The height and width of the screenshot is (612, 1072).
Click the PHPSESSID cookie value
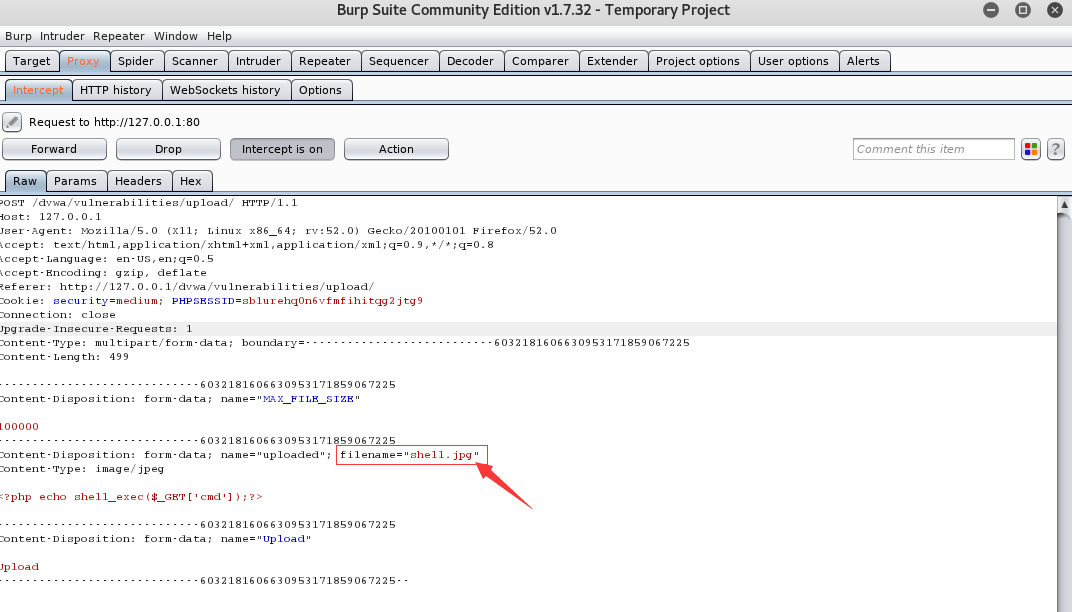click(x=332, y=301)
